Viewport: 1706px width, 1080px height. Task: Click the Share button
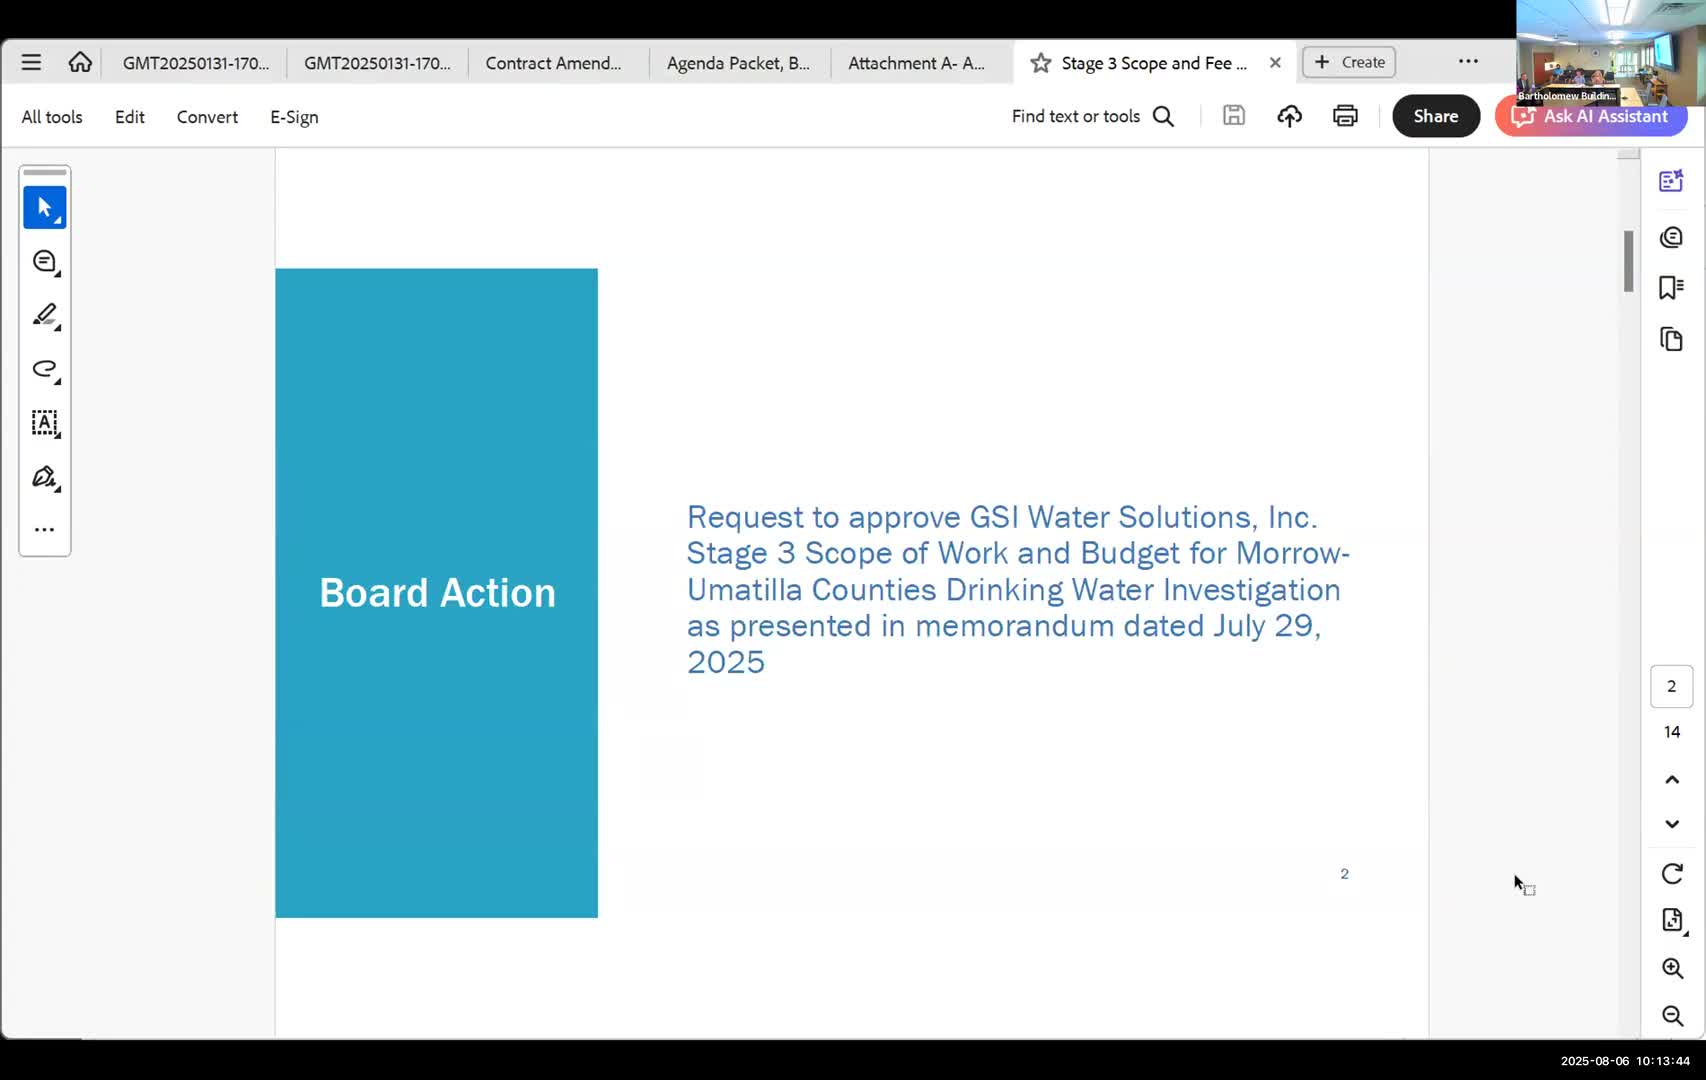pyautogui.click(x=1436, y=116)
